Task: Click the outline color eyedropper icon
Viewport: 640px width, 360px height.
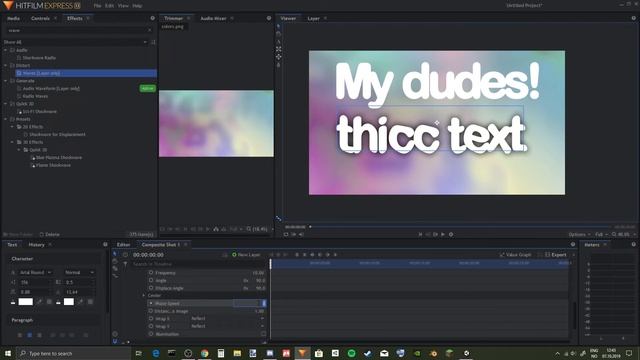Action: point(80,302)
